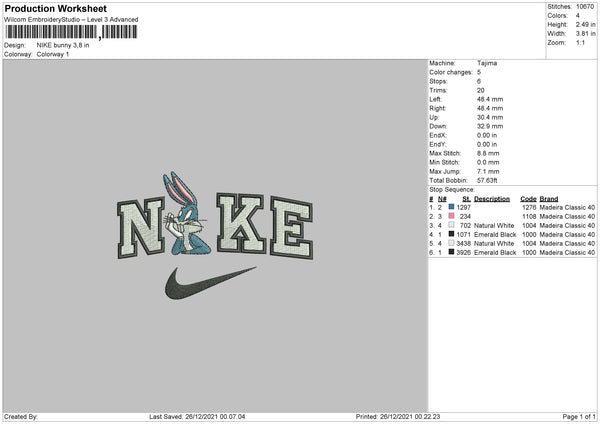Click the Stitches value 10670
This screenshot has height=424, width=600.
pos(585,7)
